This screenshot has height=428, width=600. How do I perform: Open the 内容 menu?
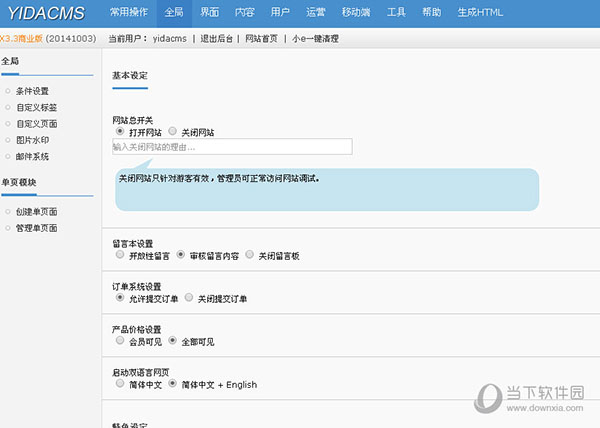[245, 12]
